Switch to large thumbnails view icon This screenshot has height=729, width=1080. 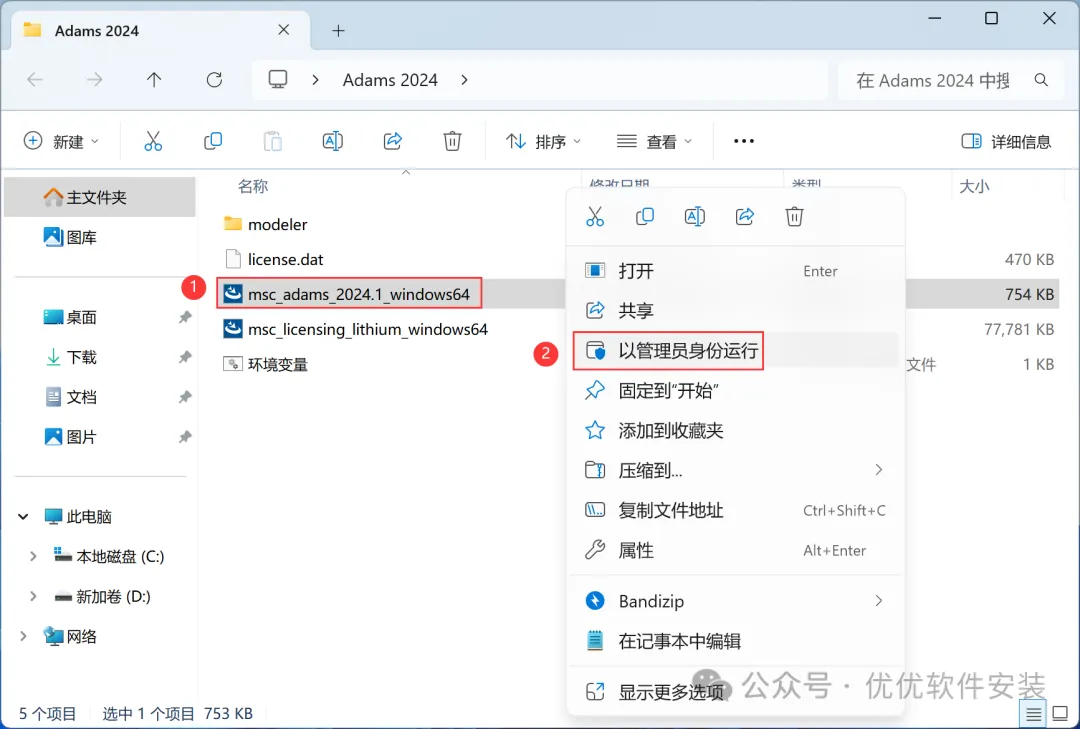click(x=1061, y=714)
